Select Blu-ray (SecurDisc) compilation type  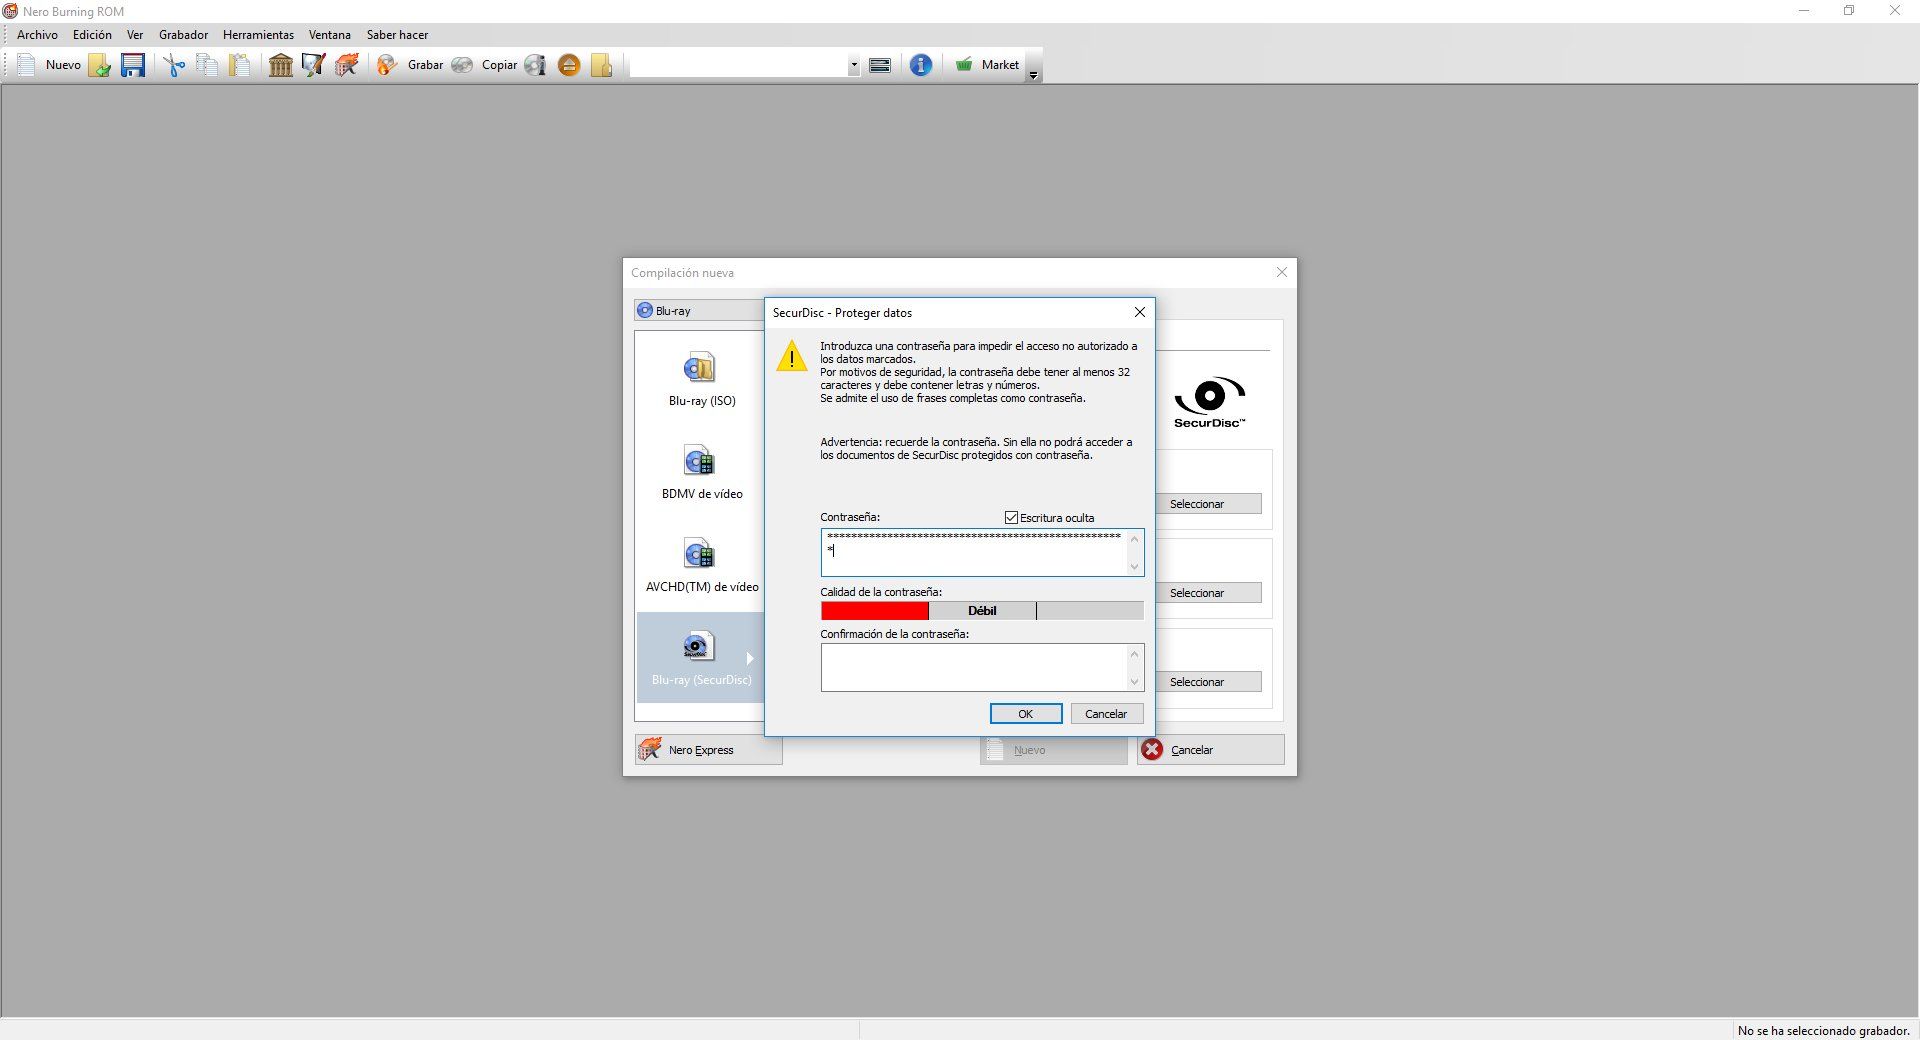(x=701, y=657)
